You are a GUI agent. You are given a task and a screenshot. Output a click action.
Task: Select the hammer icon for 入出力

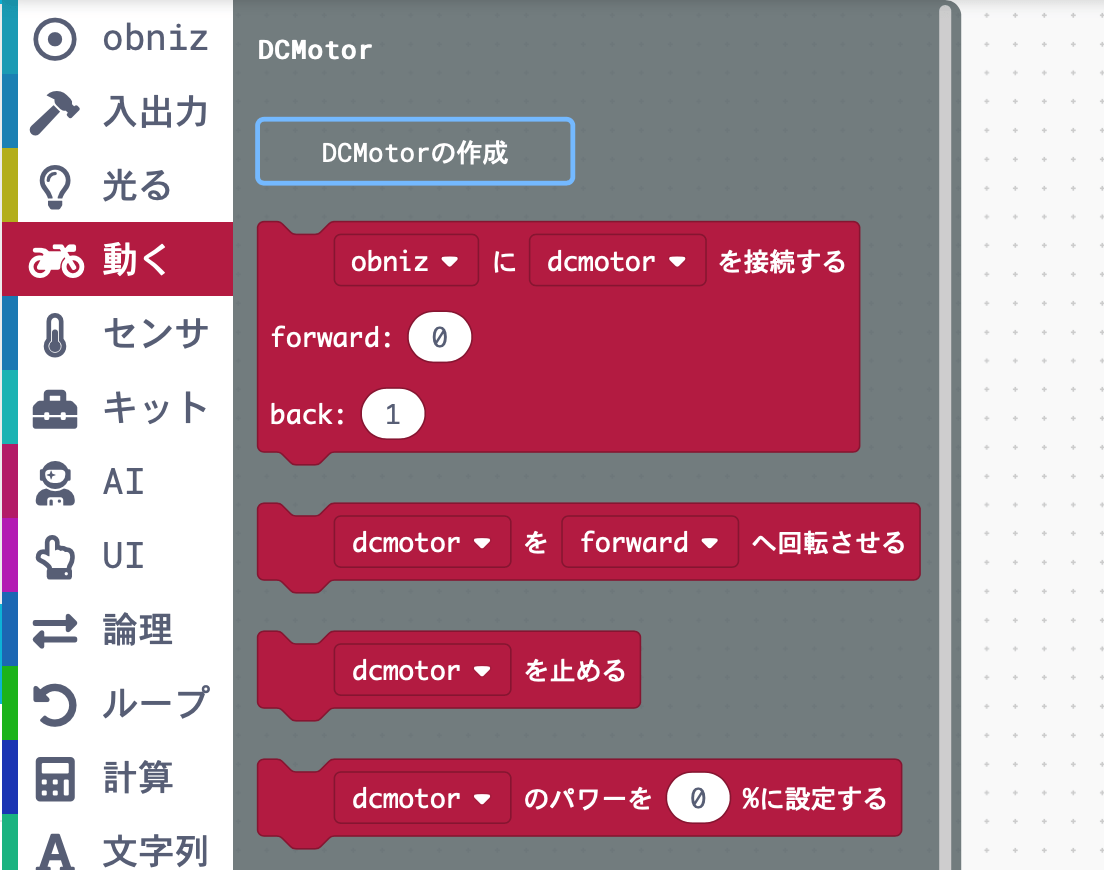(x=55, y=111)
